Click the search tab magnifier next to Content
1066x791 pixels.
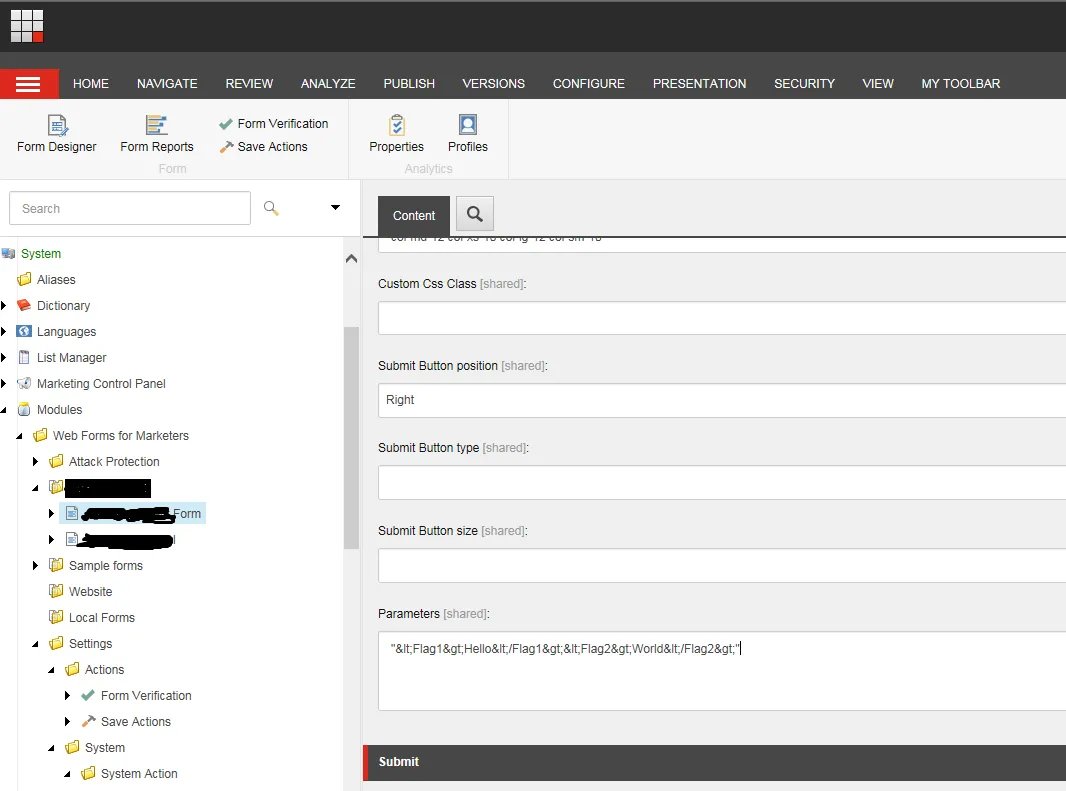pos(475,214)
